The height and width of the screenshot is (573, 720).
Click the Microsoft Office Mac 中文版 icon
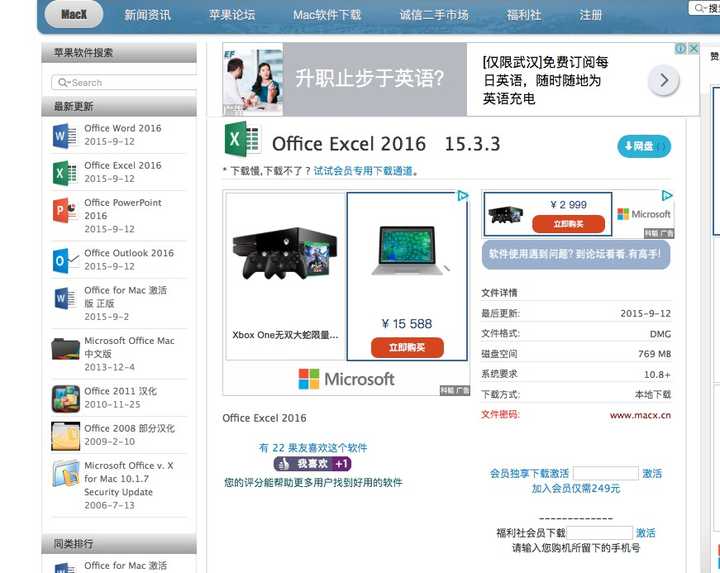65,348
